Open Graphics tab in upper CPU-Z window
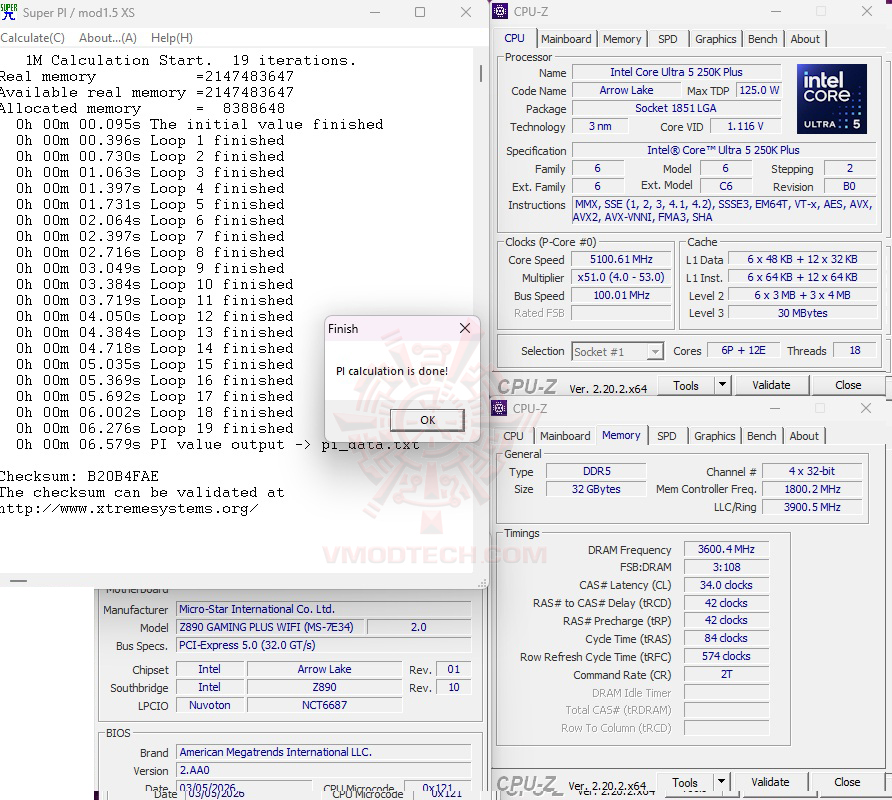 [715, 39]
